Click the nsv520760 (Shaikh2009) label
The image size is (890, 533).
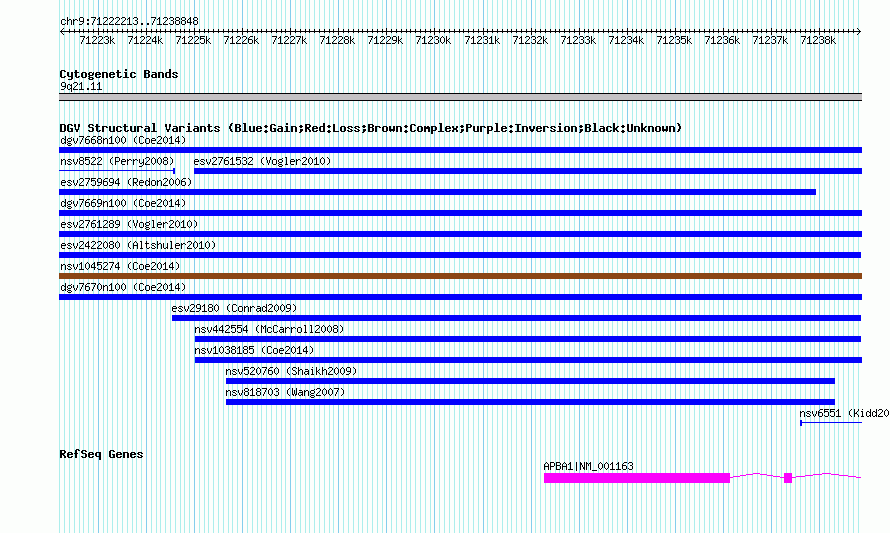coord(291,371)
